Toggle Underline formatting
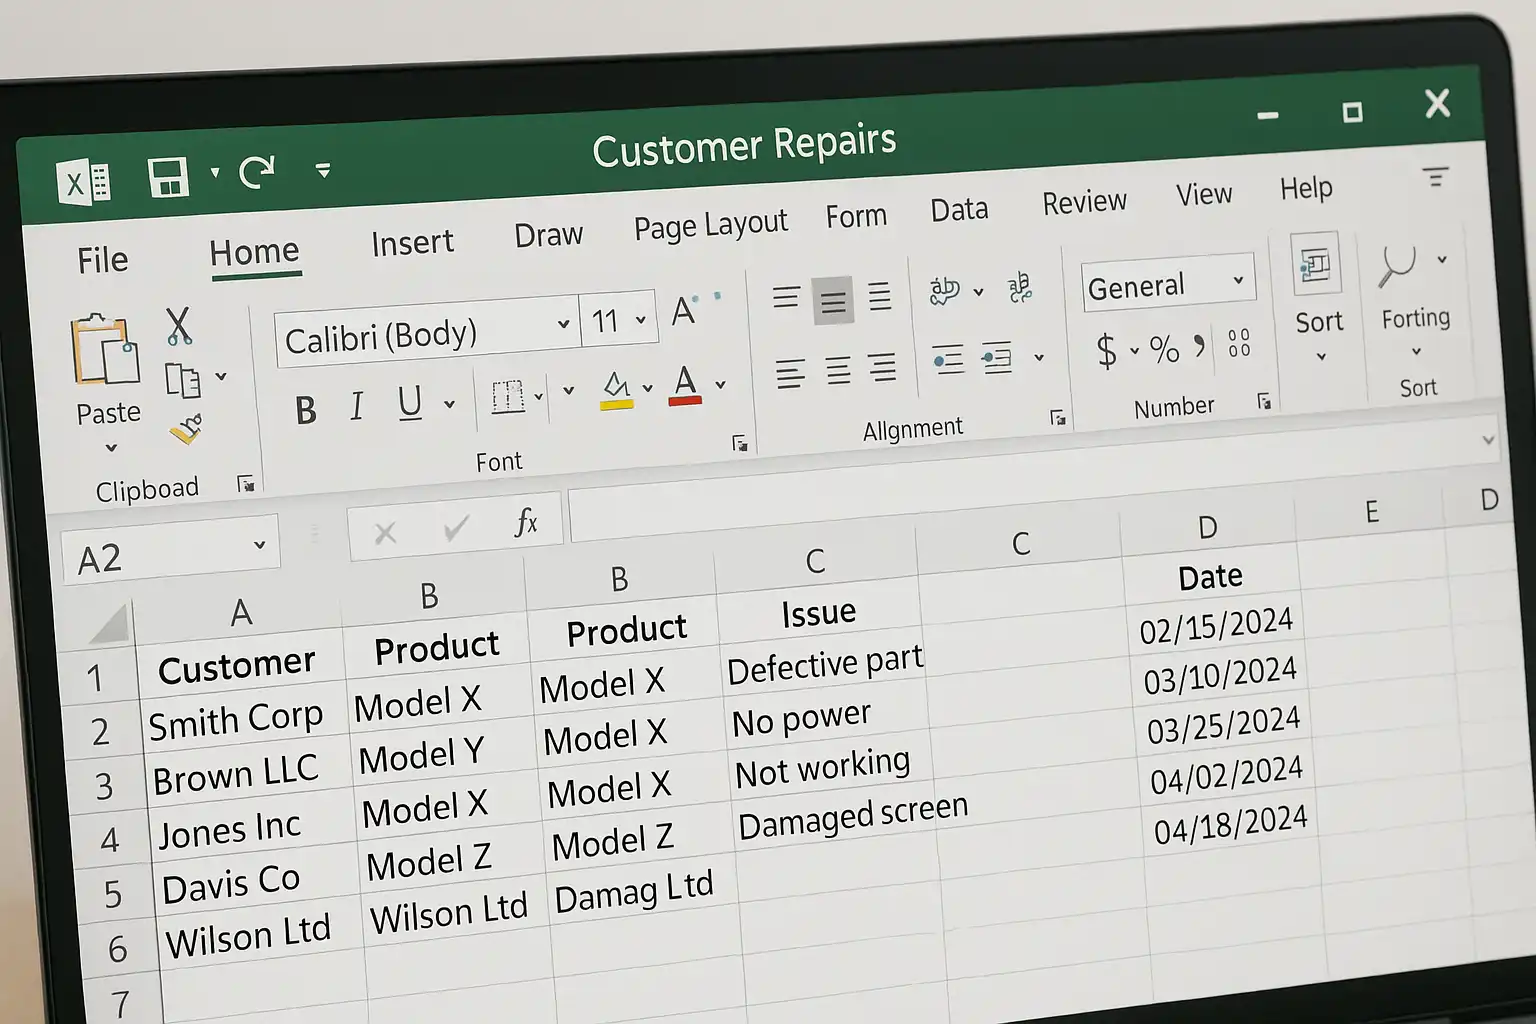The width and height of the screenshot is (1536, 1024). click(409, 403)
